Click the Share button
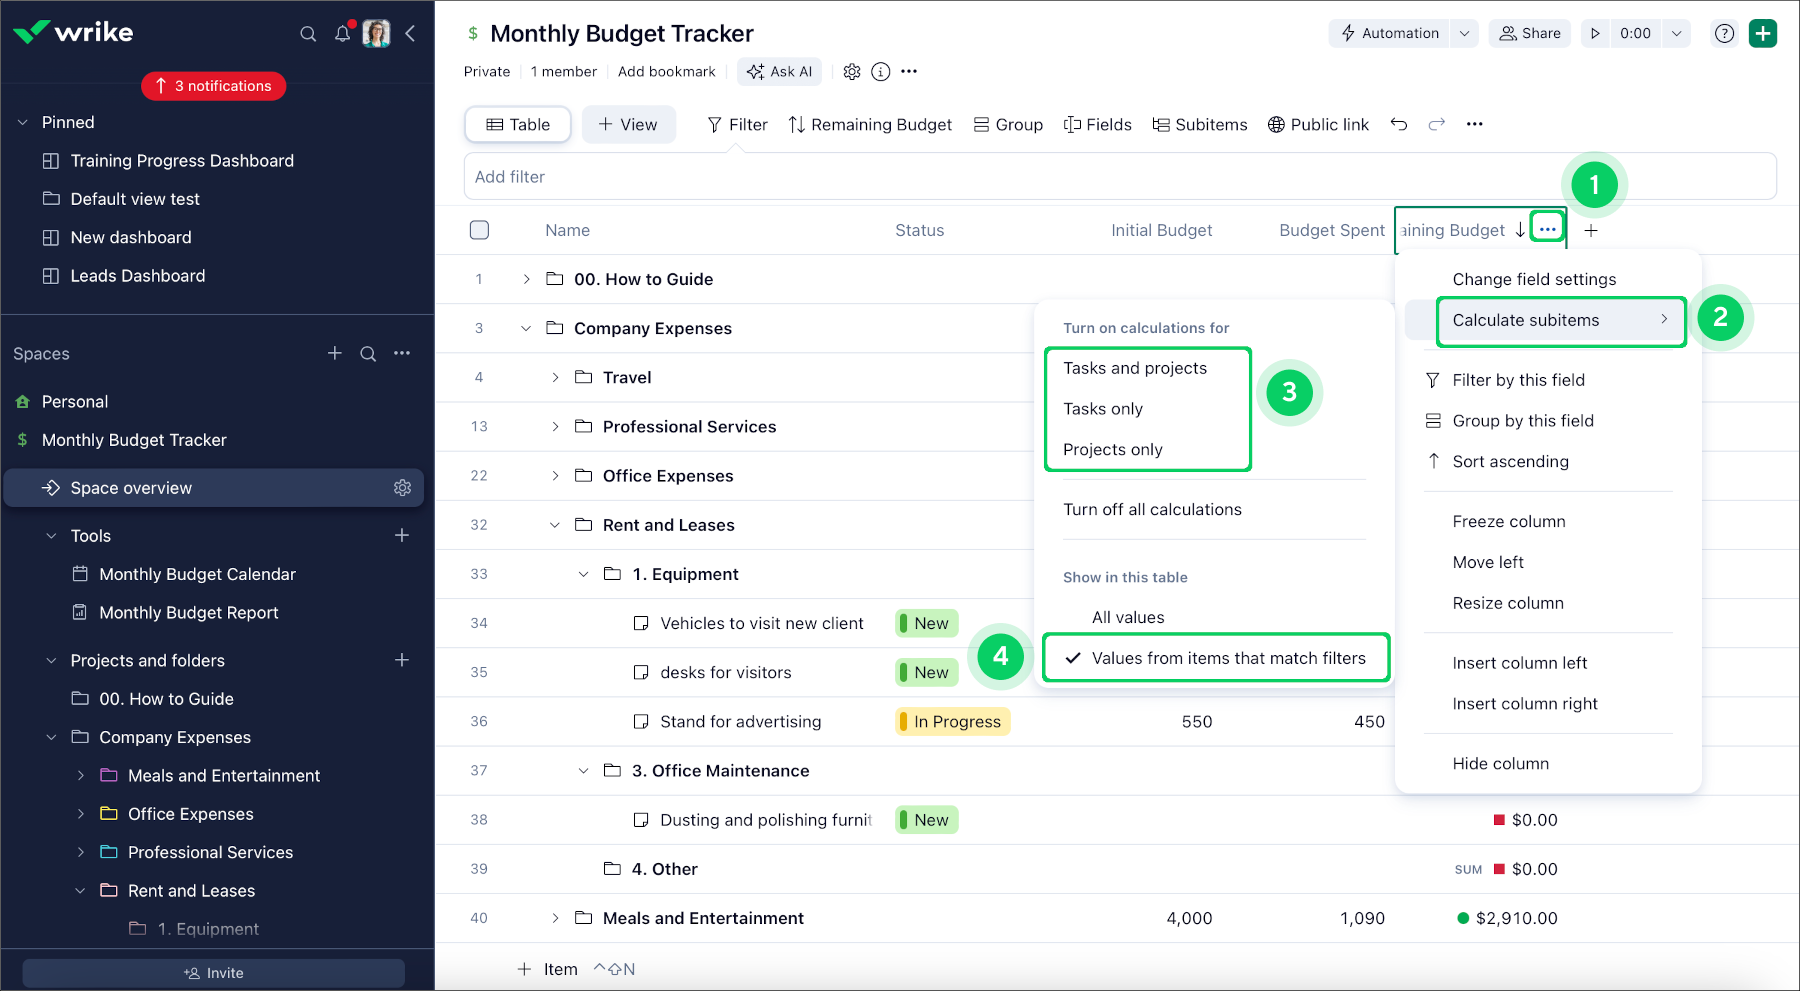This screenshot has width=1800, height=991. [1530, 34]
